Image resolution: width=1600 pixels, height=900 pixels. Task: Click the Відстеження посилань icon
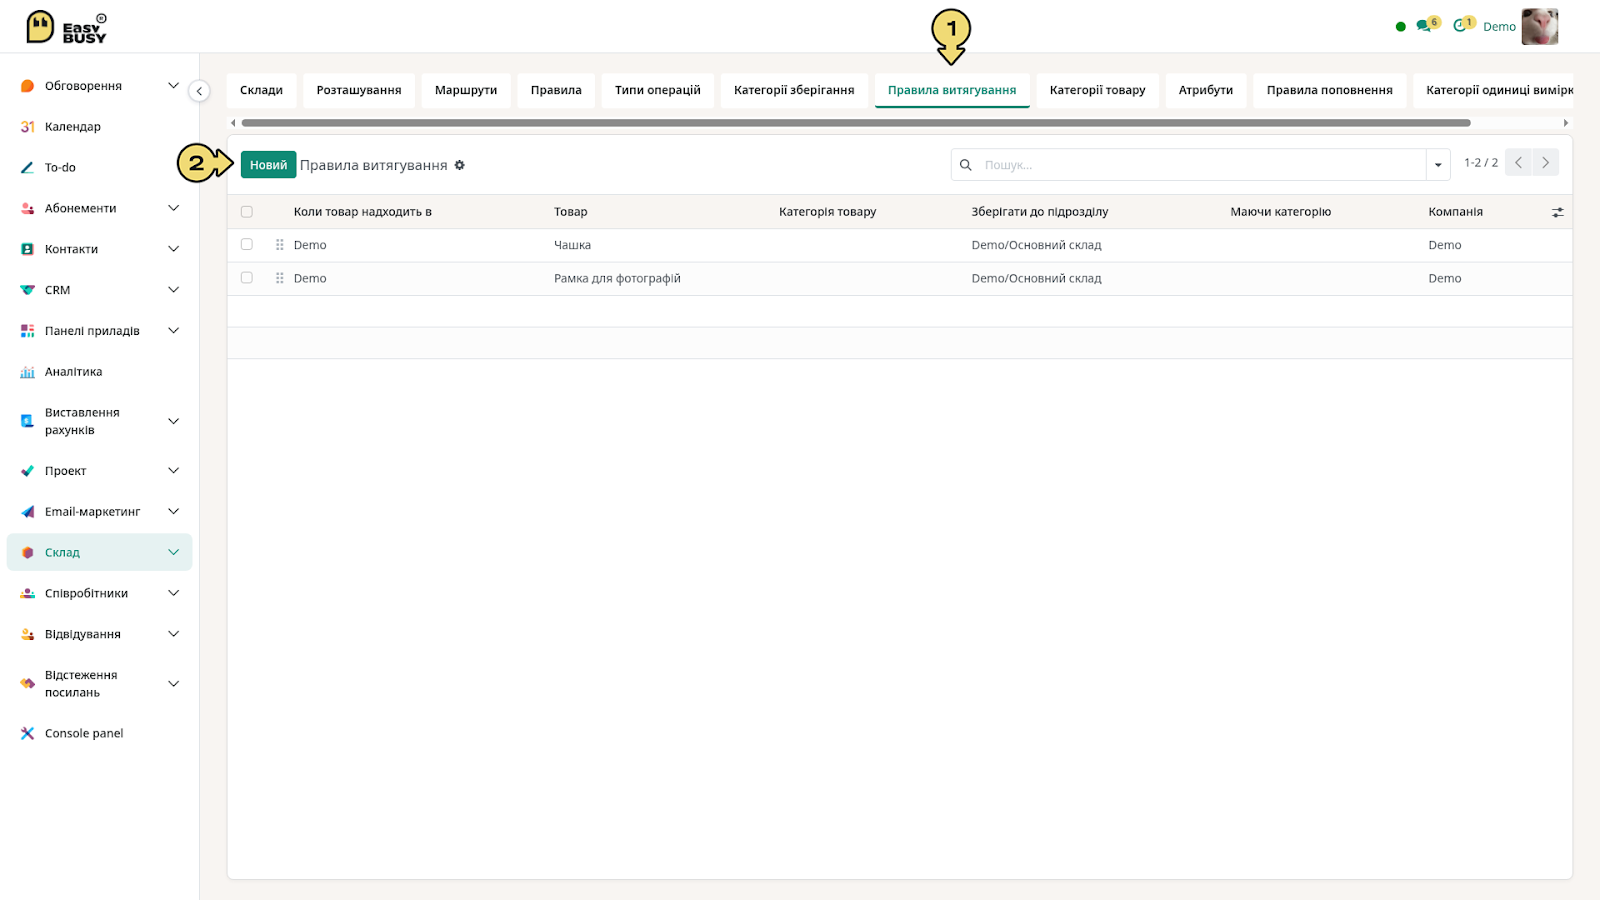[x=28, y=684]
